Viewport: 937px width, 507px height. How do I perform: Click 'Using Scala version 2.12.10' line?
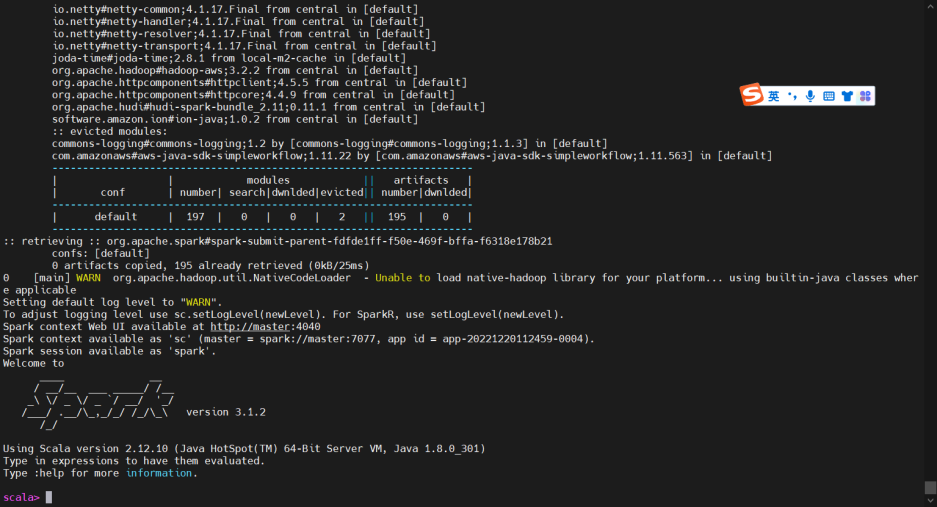(x=244, y=448)
